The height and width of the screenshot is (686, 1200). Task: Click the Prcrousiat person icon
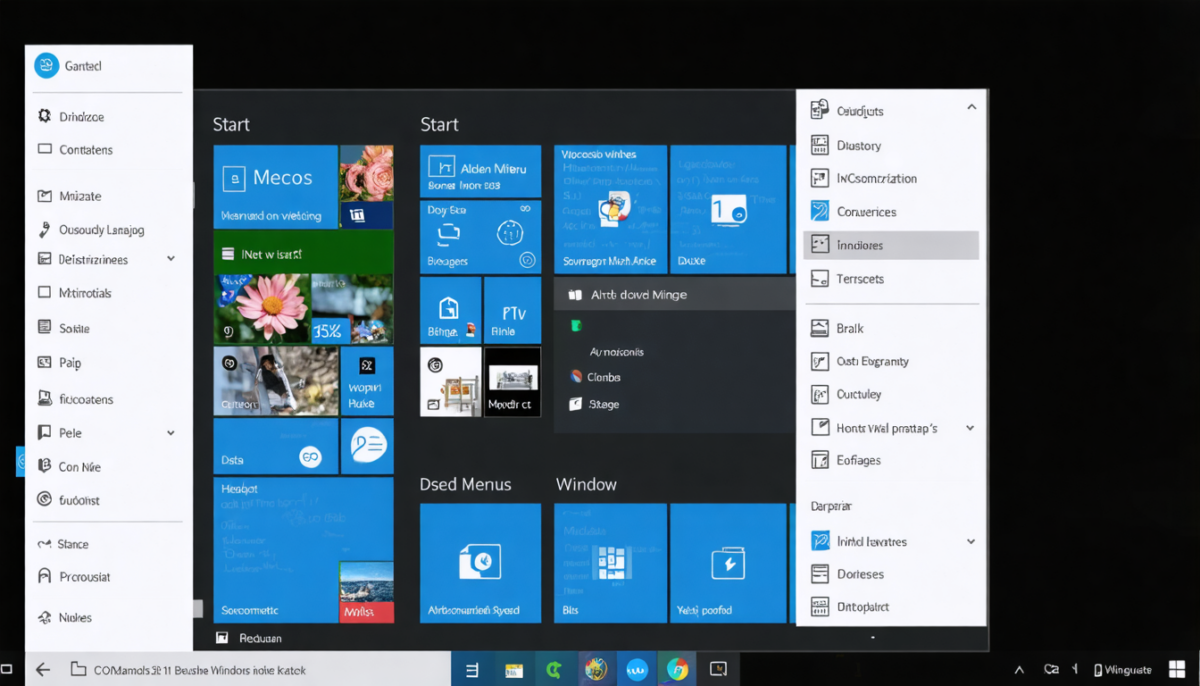point(44,576)
